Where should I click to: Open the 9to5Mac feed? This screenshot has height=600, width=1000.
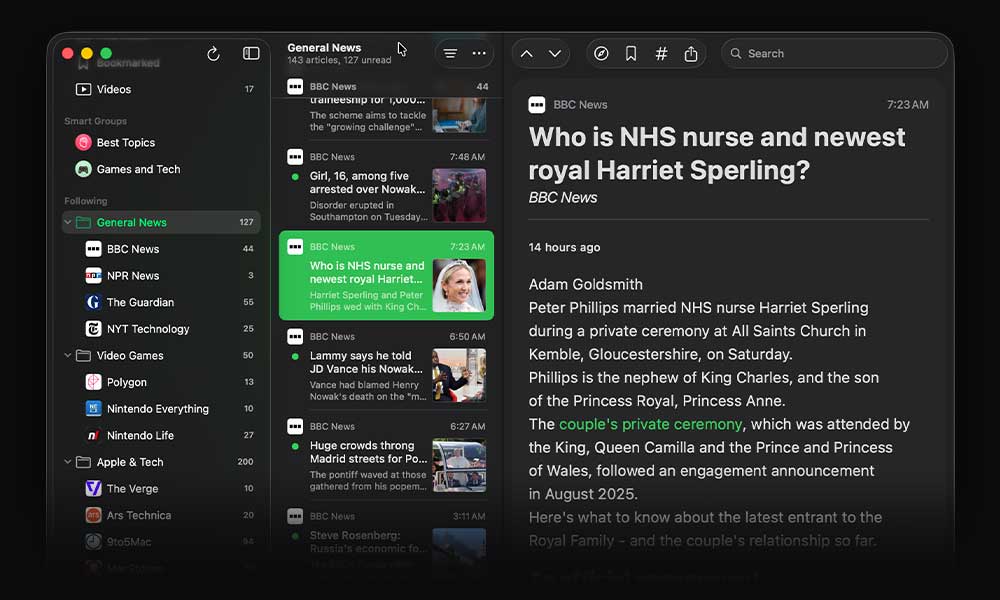pyautogui.click(x=161, y=542)
